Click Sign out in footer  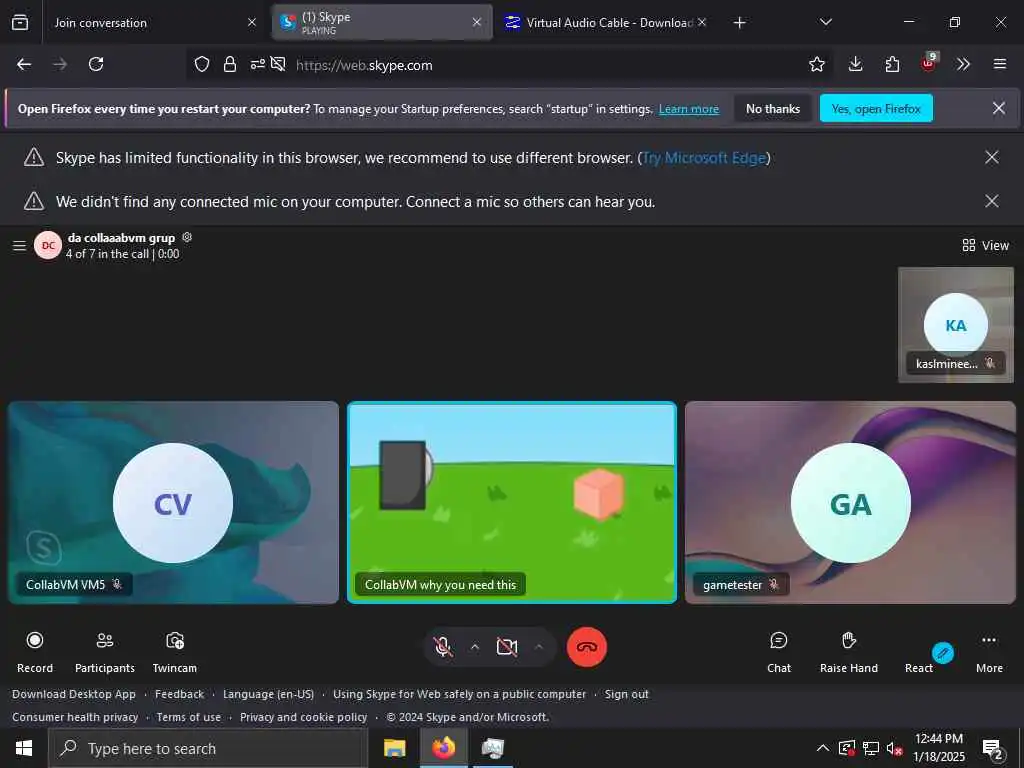(x=627, y=694)
